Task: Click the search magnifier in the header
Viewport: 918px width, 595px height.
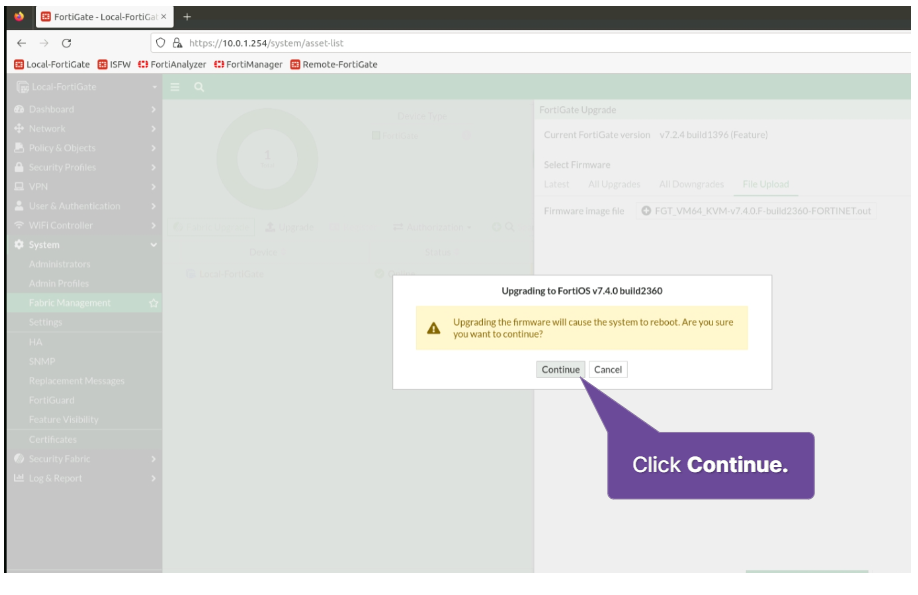Action: click(x=199, y=87)
